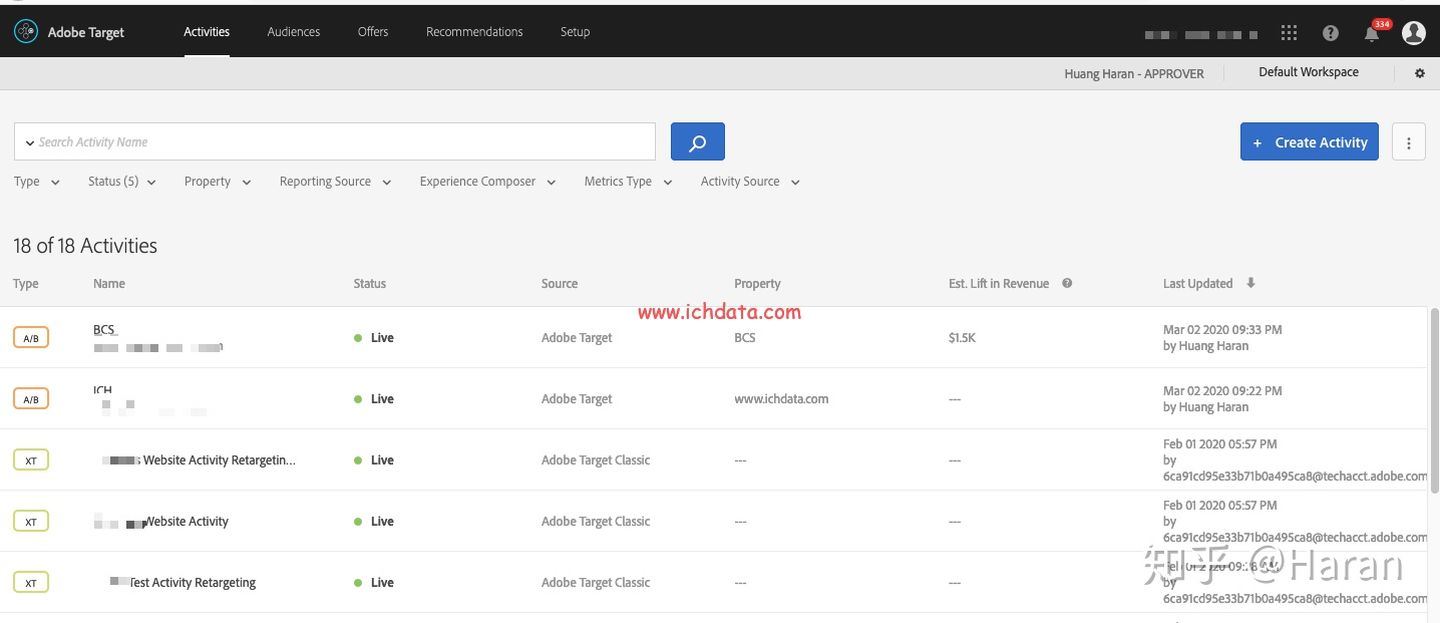Open the Default Workspace selector
Viewport: 1440px width, 623px height.
point(1308,72)
